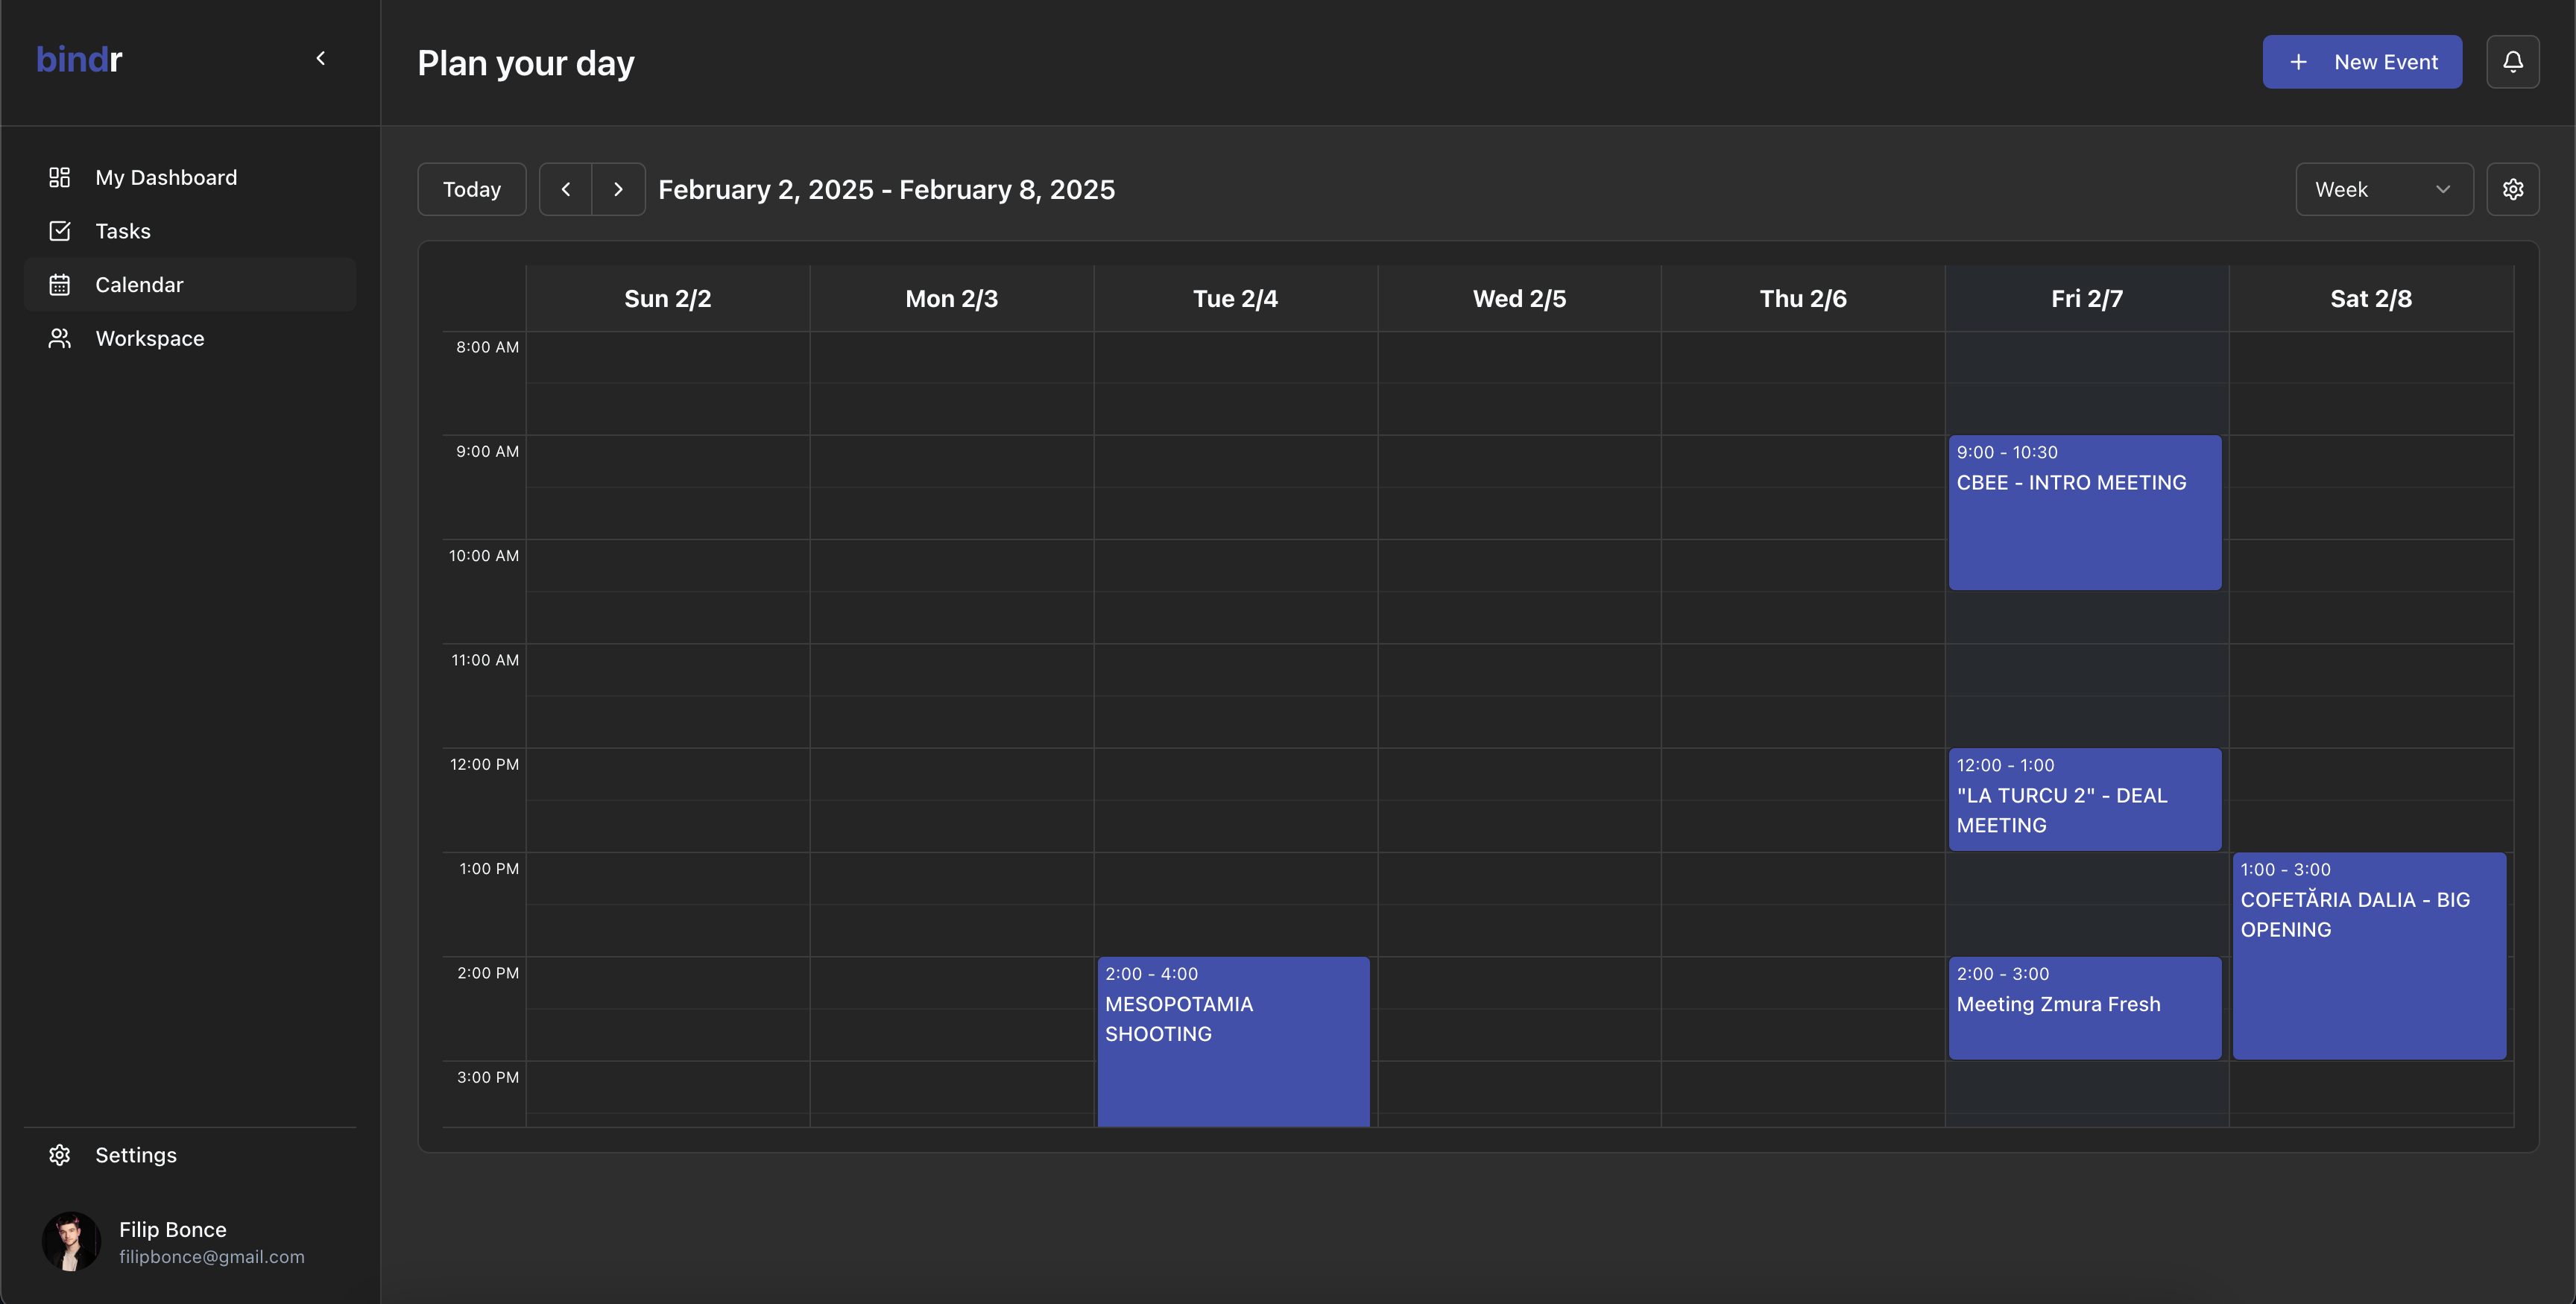Viewport: 2576px width, 1304px height.
Task: Click the plus icon in New Event
Action: [x=2299, y=62]
